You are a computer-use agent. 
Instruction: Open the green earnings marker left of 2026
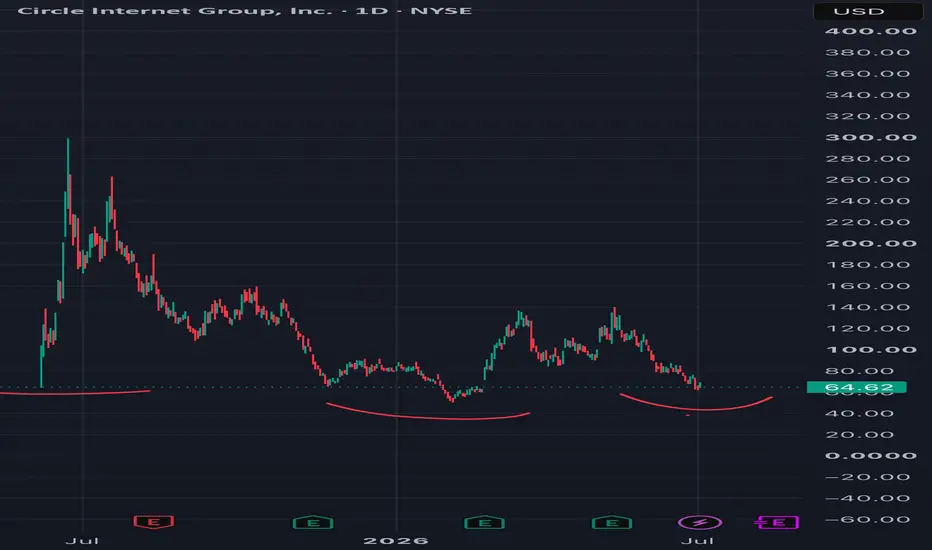tap(313, 523)
